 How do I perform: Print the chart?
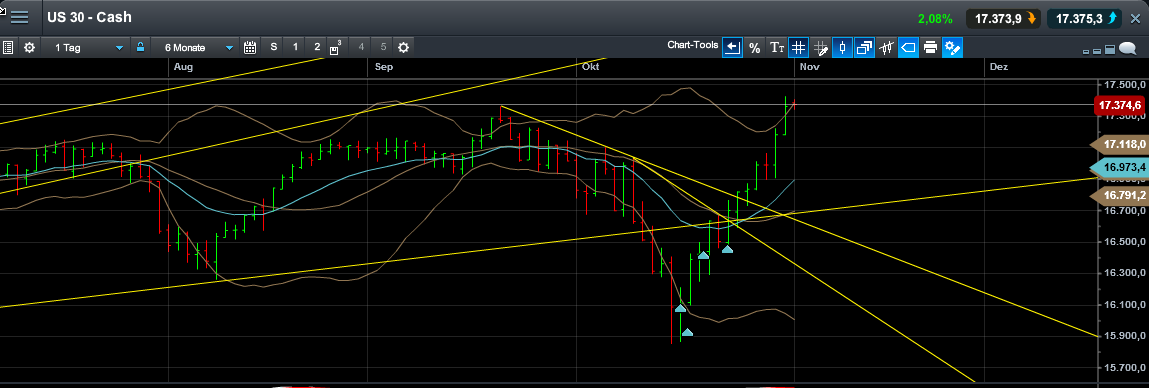point(931,48)
